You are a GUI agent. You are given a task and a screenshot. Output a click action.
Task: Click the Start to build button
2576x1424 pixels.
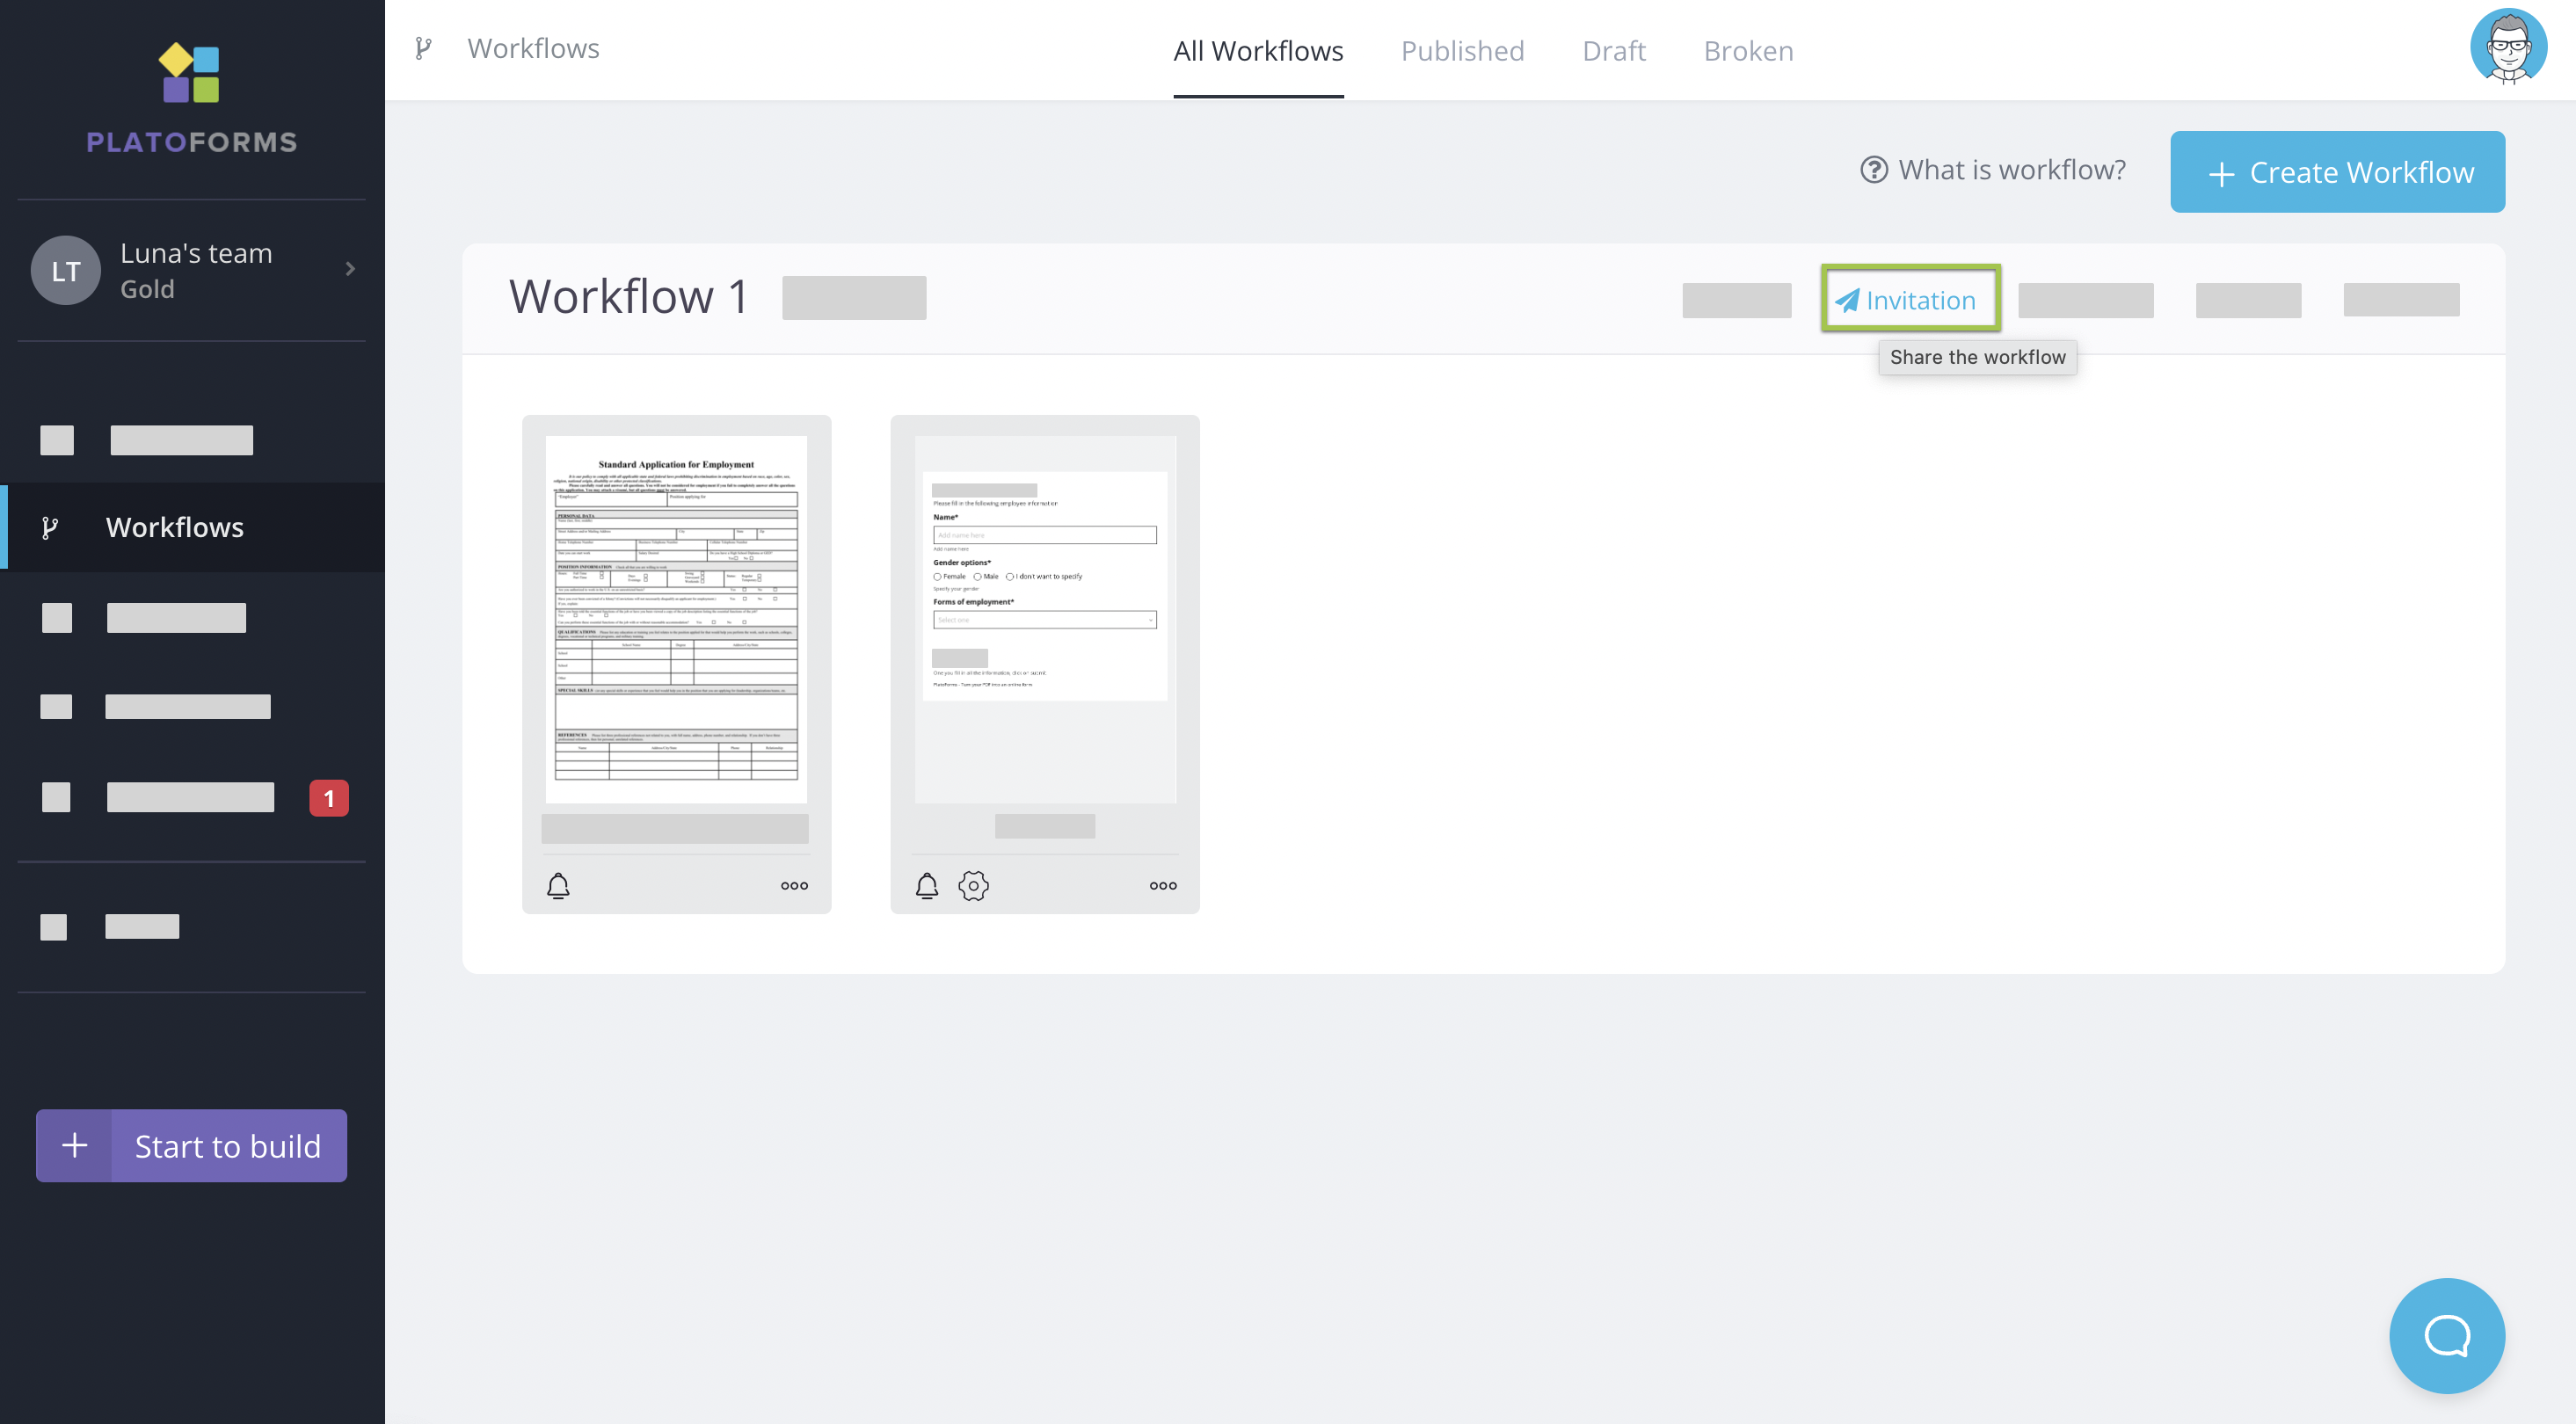point(191,1145)
